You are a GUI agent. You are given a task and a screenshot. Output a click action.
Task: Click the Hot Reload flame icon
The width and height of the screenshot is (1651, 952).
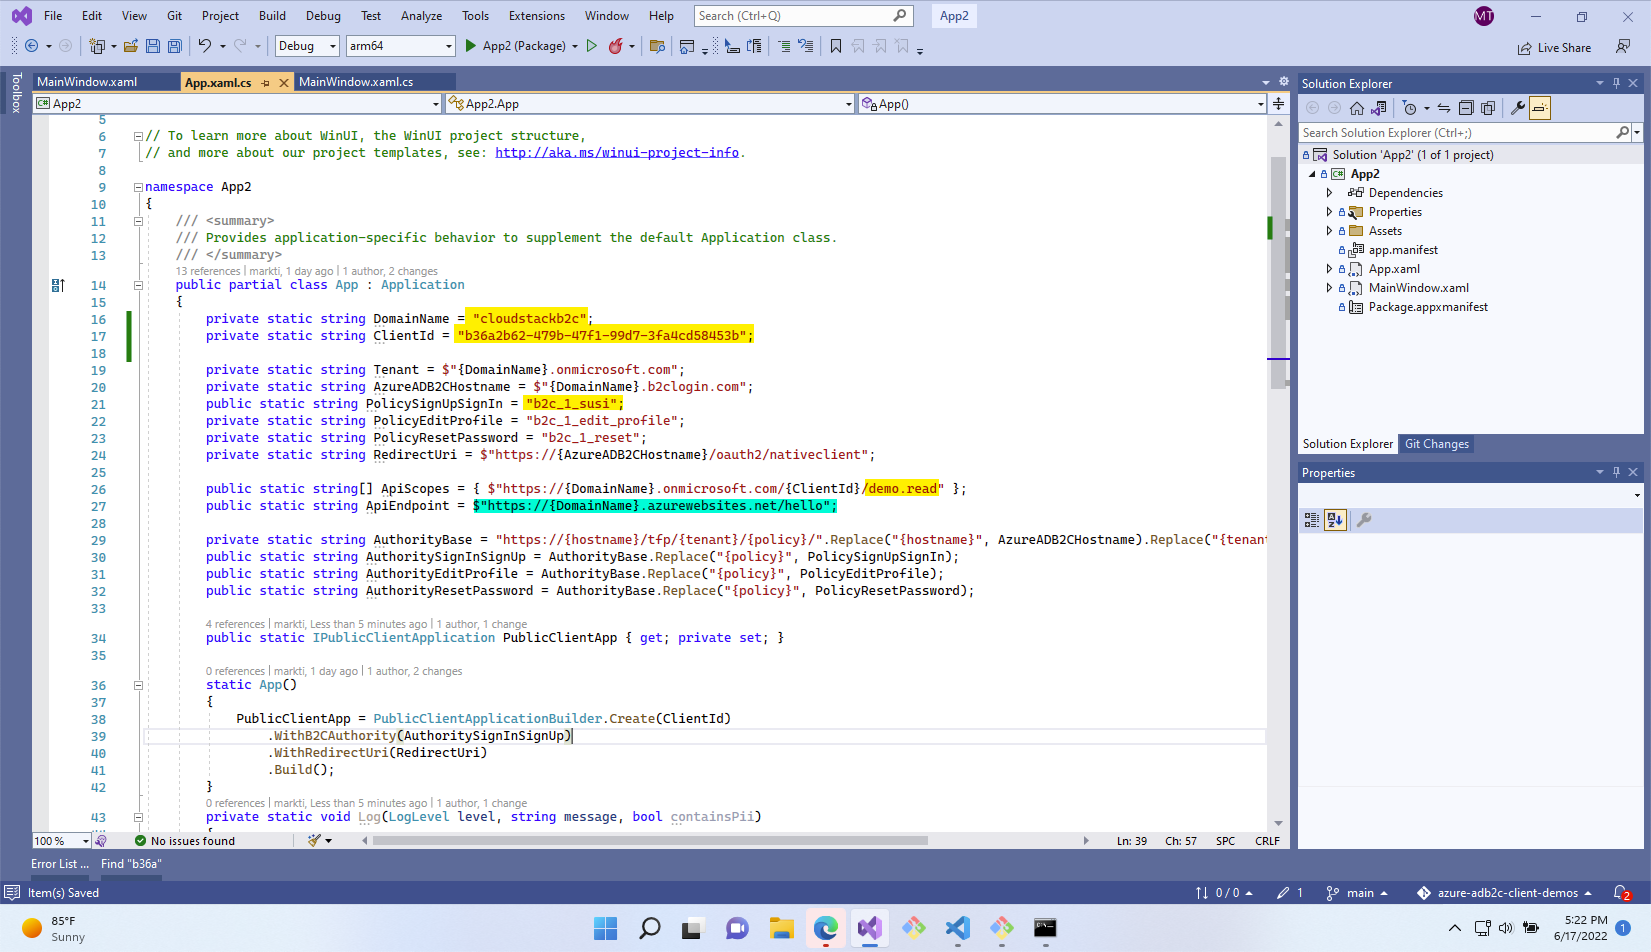[616, 46]
